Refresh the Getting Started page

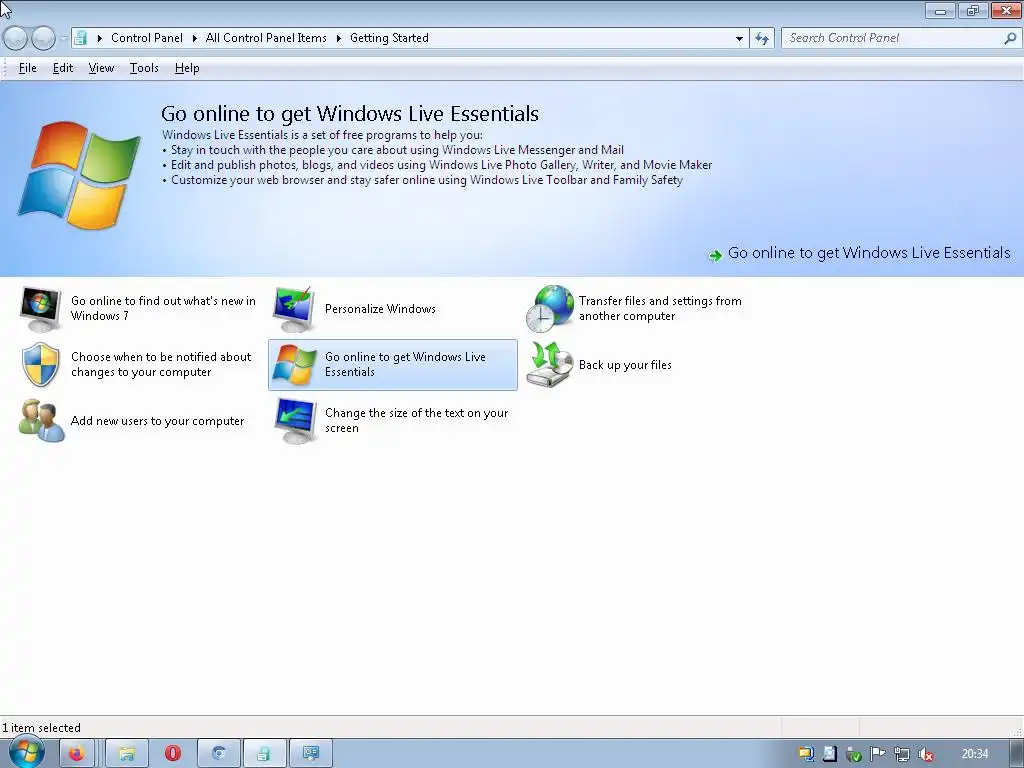(762, 38)
